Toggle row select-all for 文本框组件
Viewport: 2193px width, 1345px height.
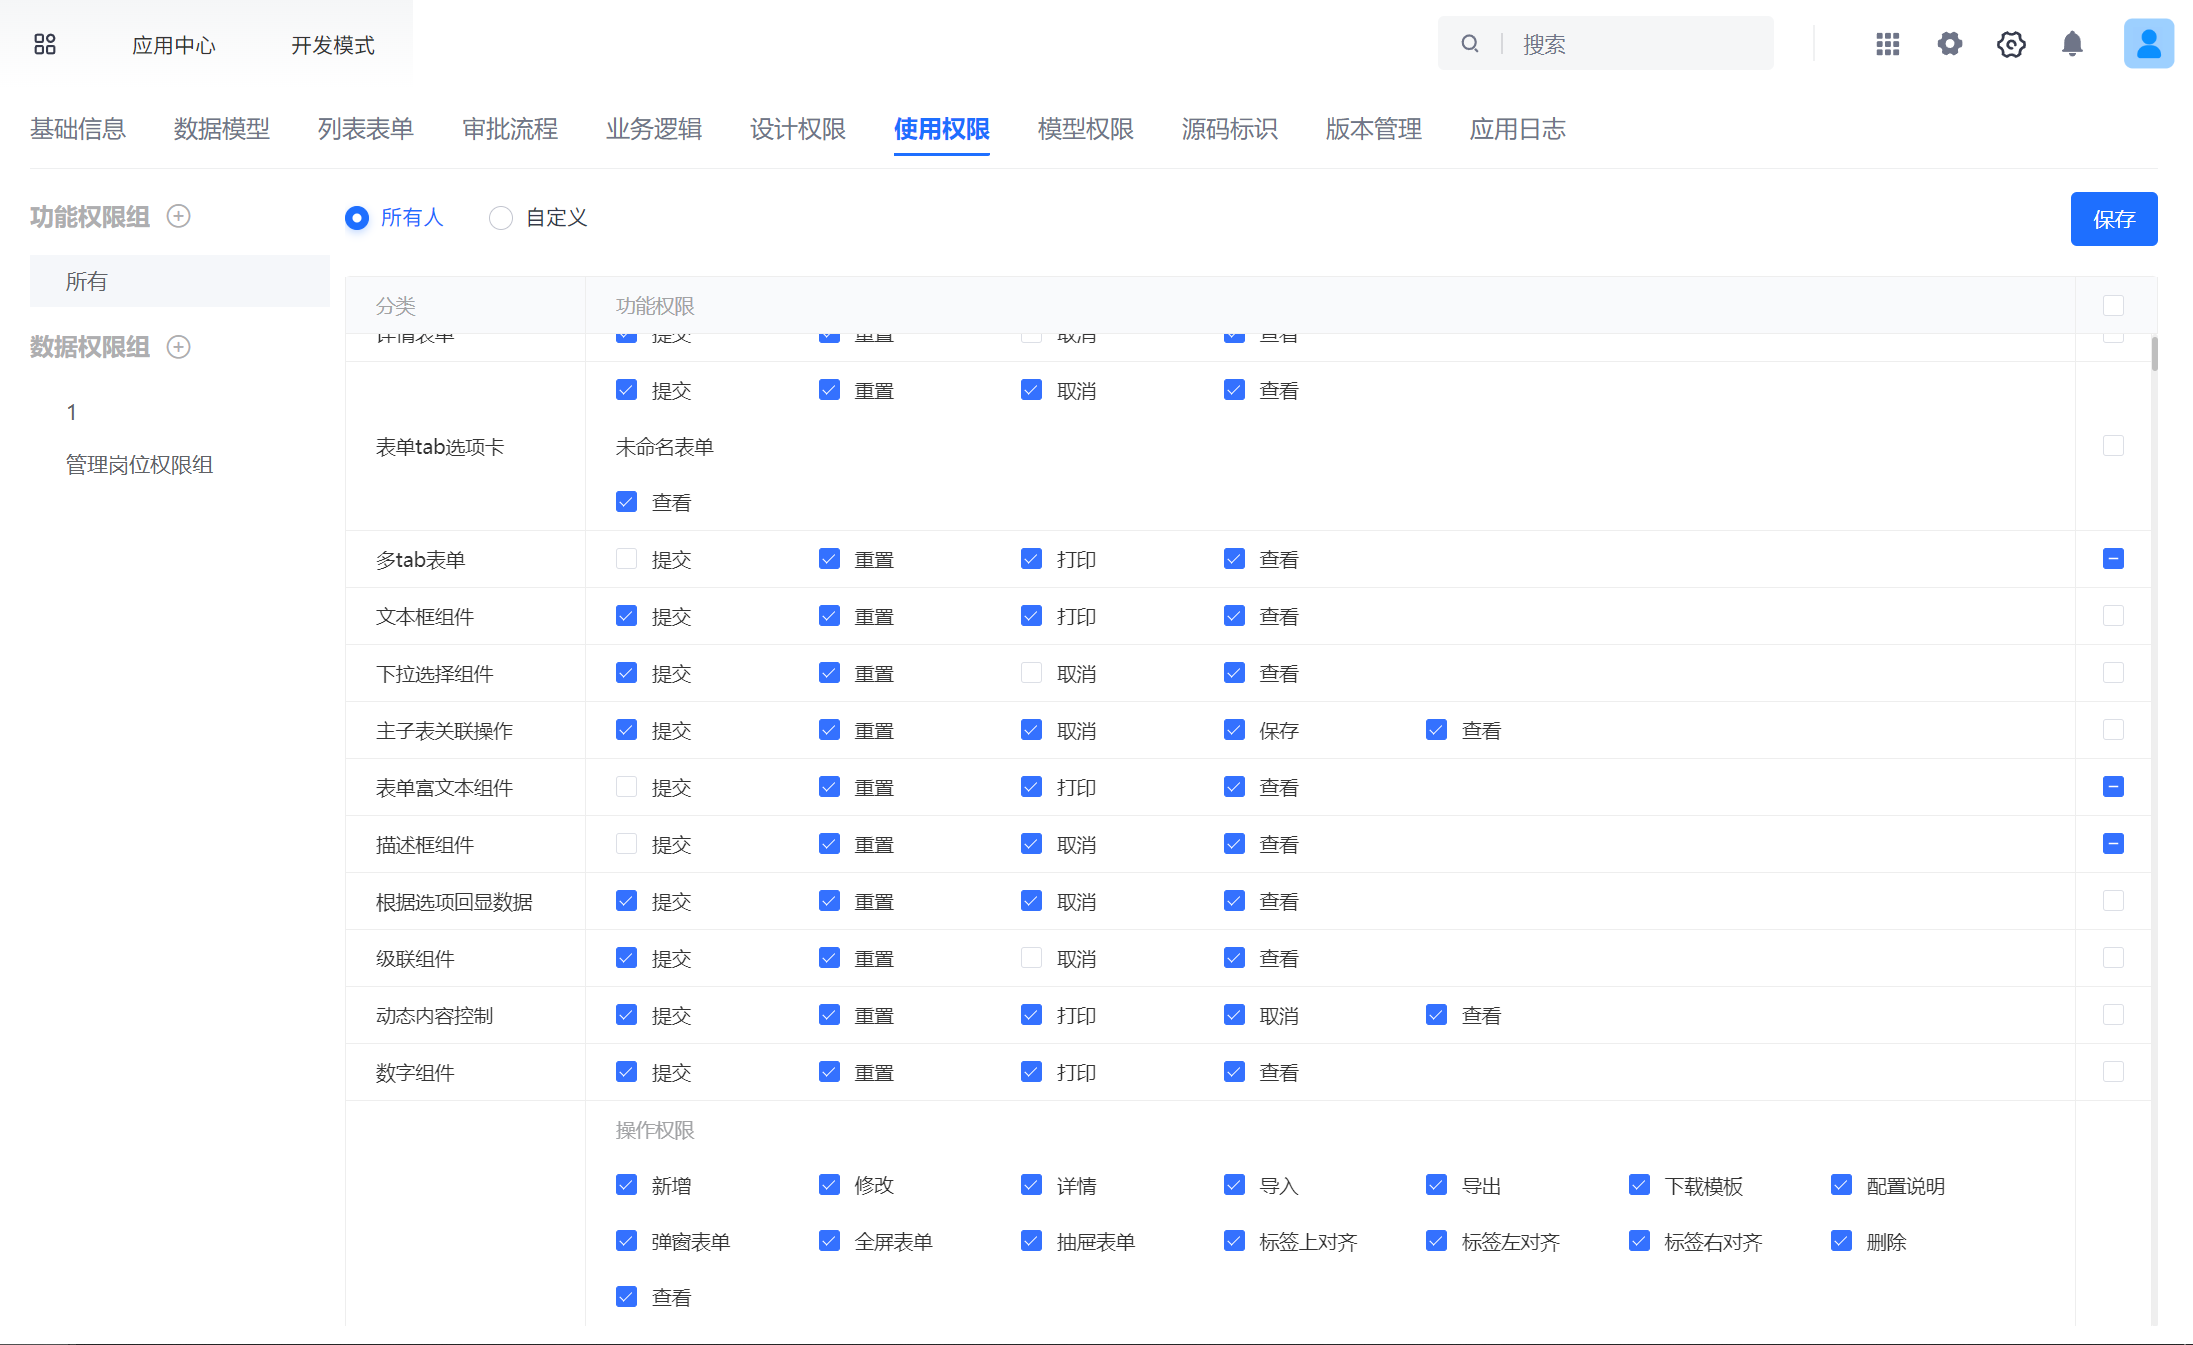click(x=2114, y=616)
